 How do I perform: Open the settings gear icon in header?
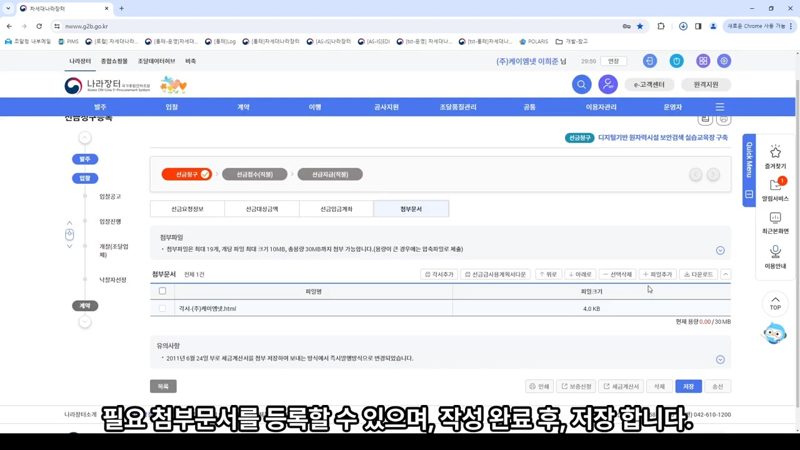[x=724, y=61]
